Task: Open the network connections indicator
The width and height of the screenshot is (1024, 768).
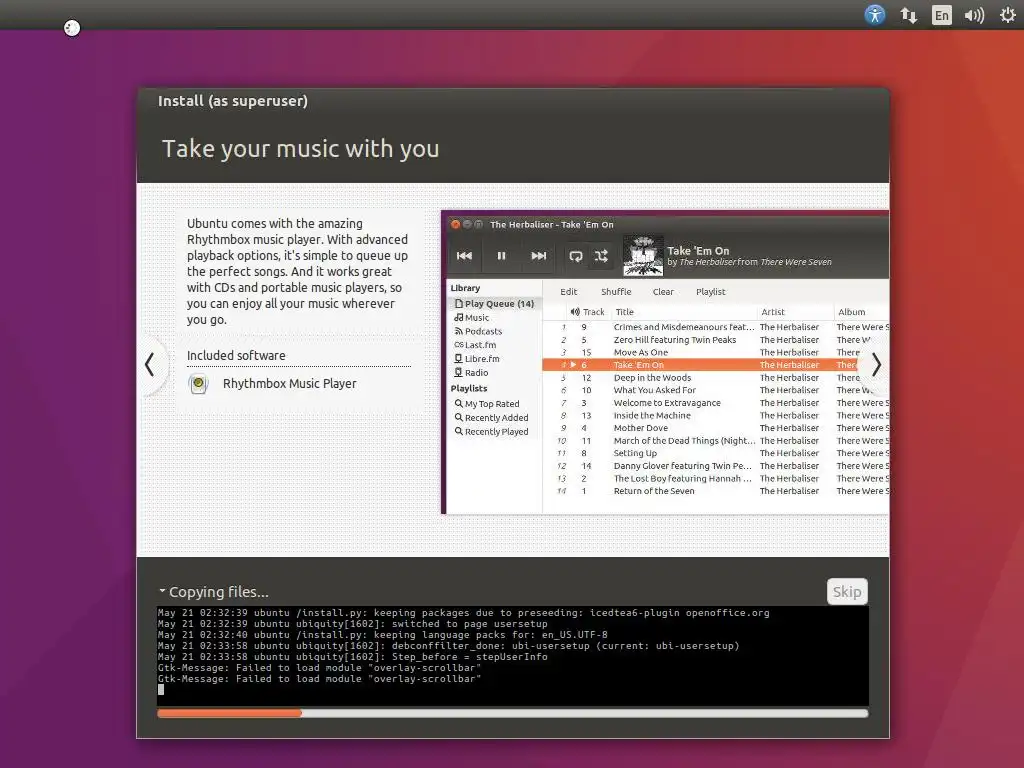Action: 908,15
